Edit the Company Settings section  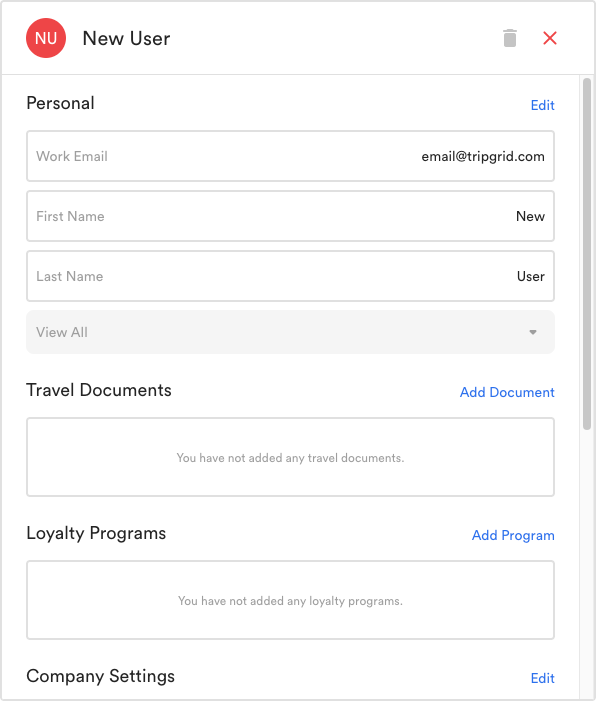542,678
